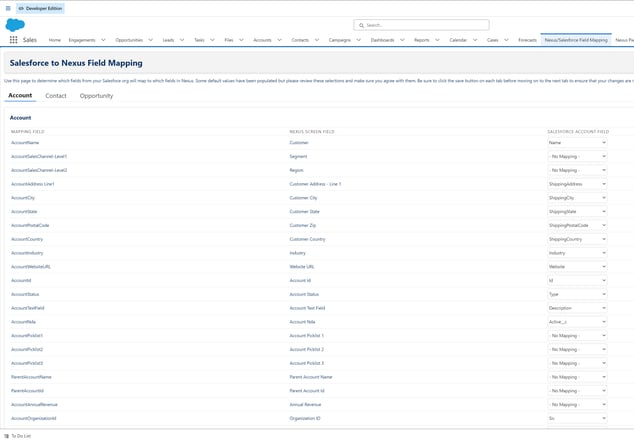Viewport: 634px width, 442px height.
Task: Open the ShippingCountry dropdown
Action: [577, 239]
